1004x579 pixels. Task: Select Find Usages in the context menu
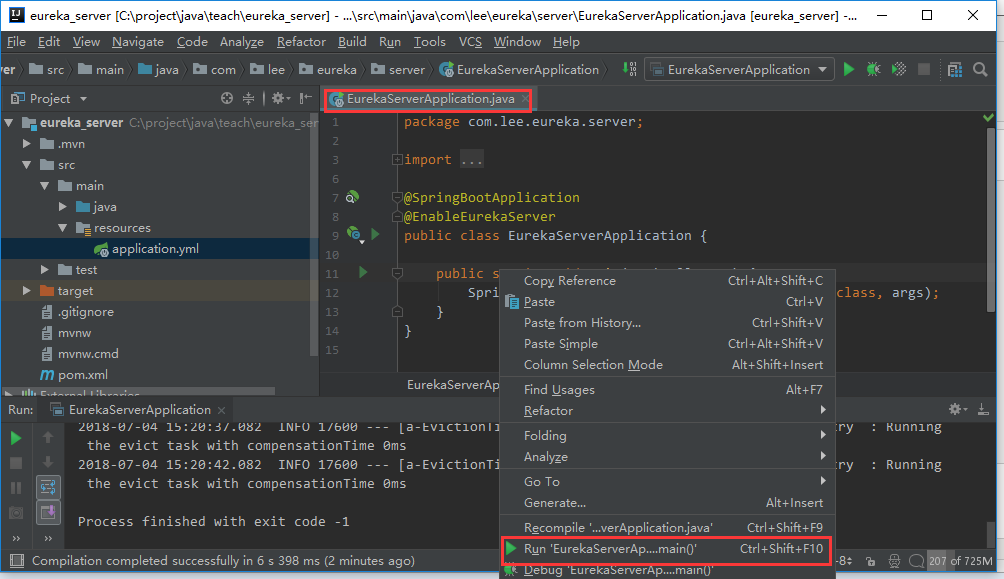point(667,389)
